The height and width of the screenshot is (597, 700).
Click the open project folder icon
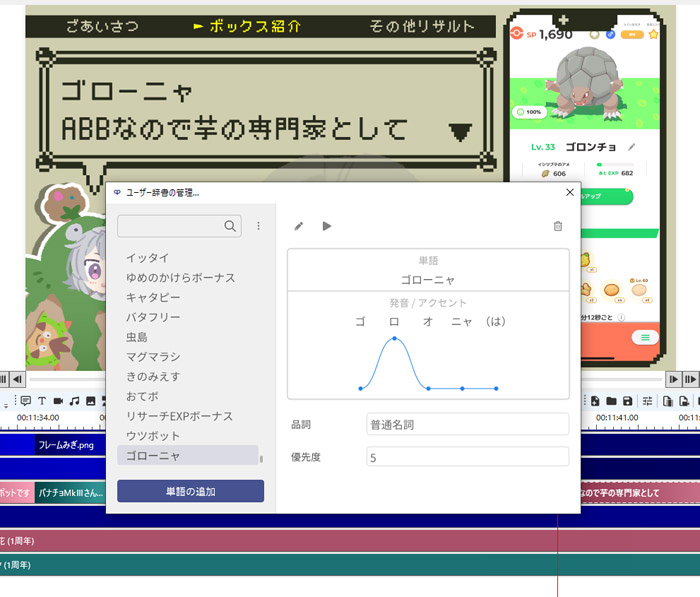pos(611,401)
